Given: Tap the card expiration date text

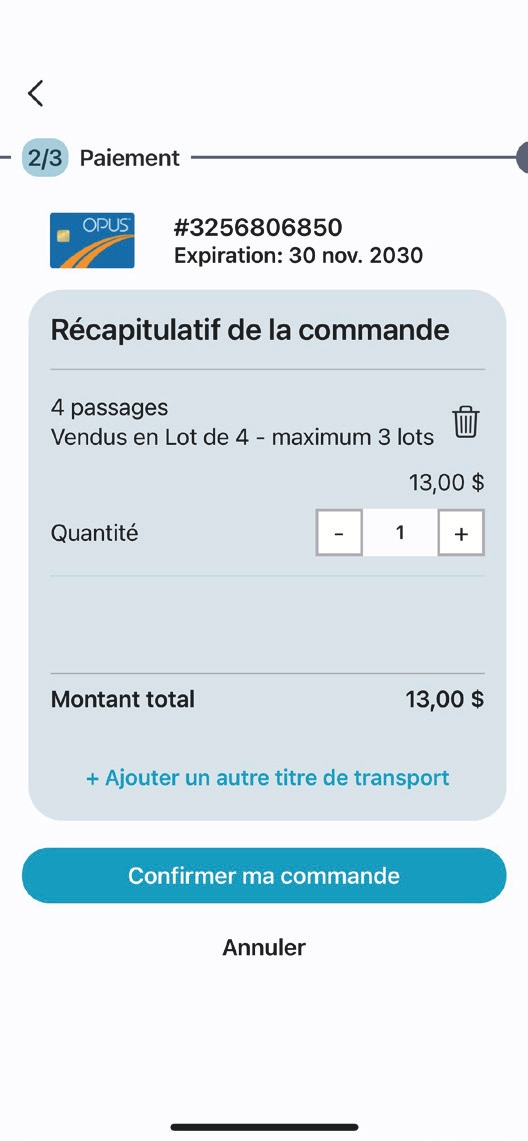Looking at the screenshot, I should tap(298, 255).
